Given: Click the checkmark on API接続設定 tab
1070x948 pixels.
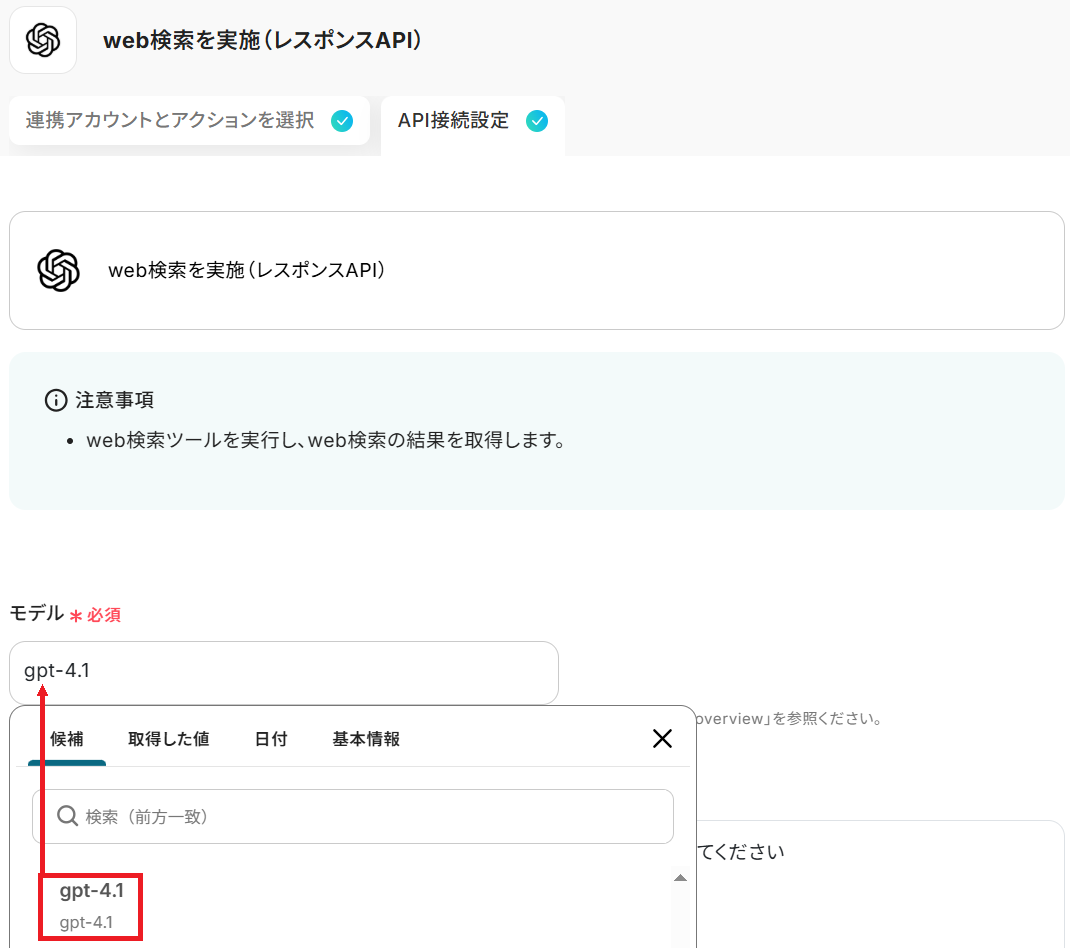Looking at the screenshot, I should click(x=537, y=121).
